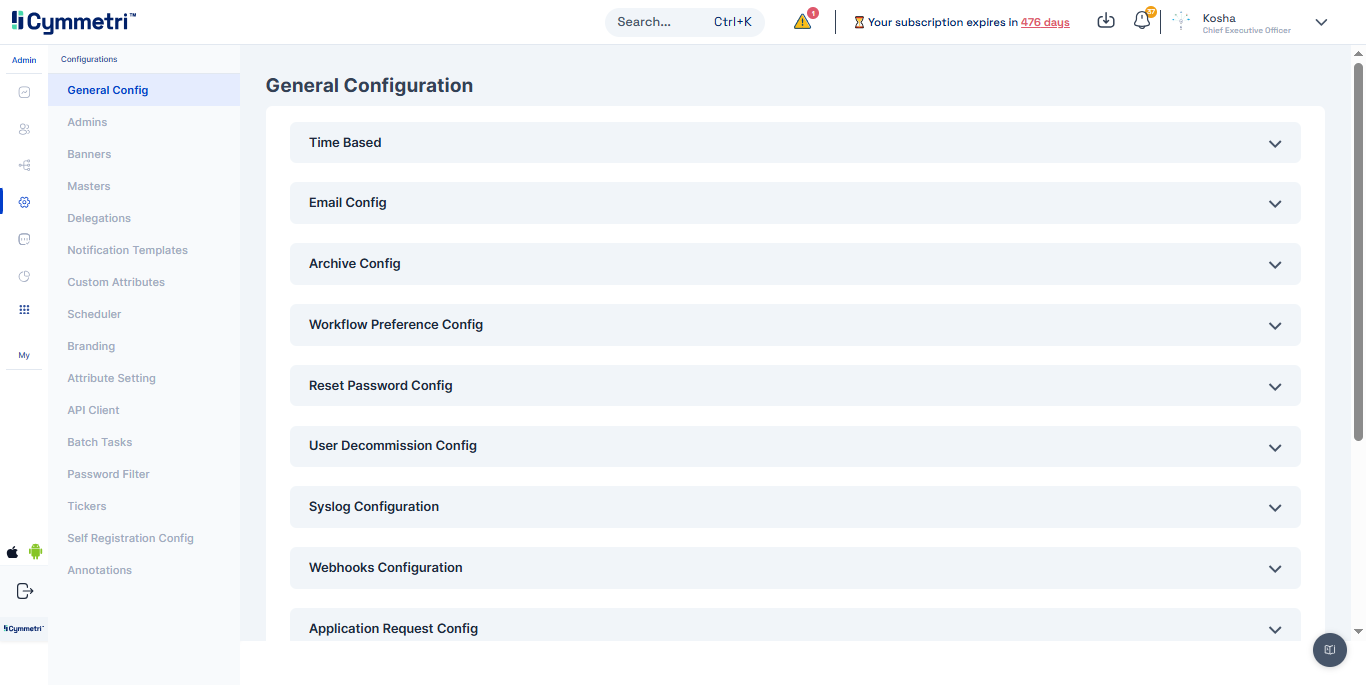Click the logout icon in sidebar

(x=25, y=591)
